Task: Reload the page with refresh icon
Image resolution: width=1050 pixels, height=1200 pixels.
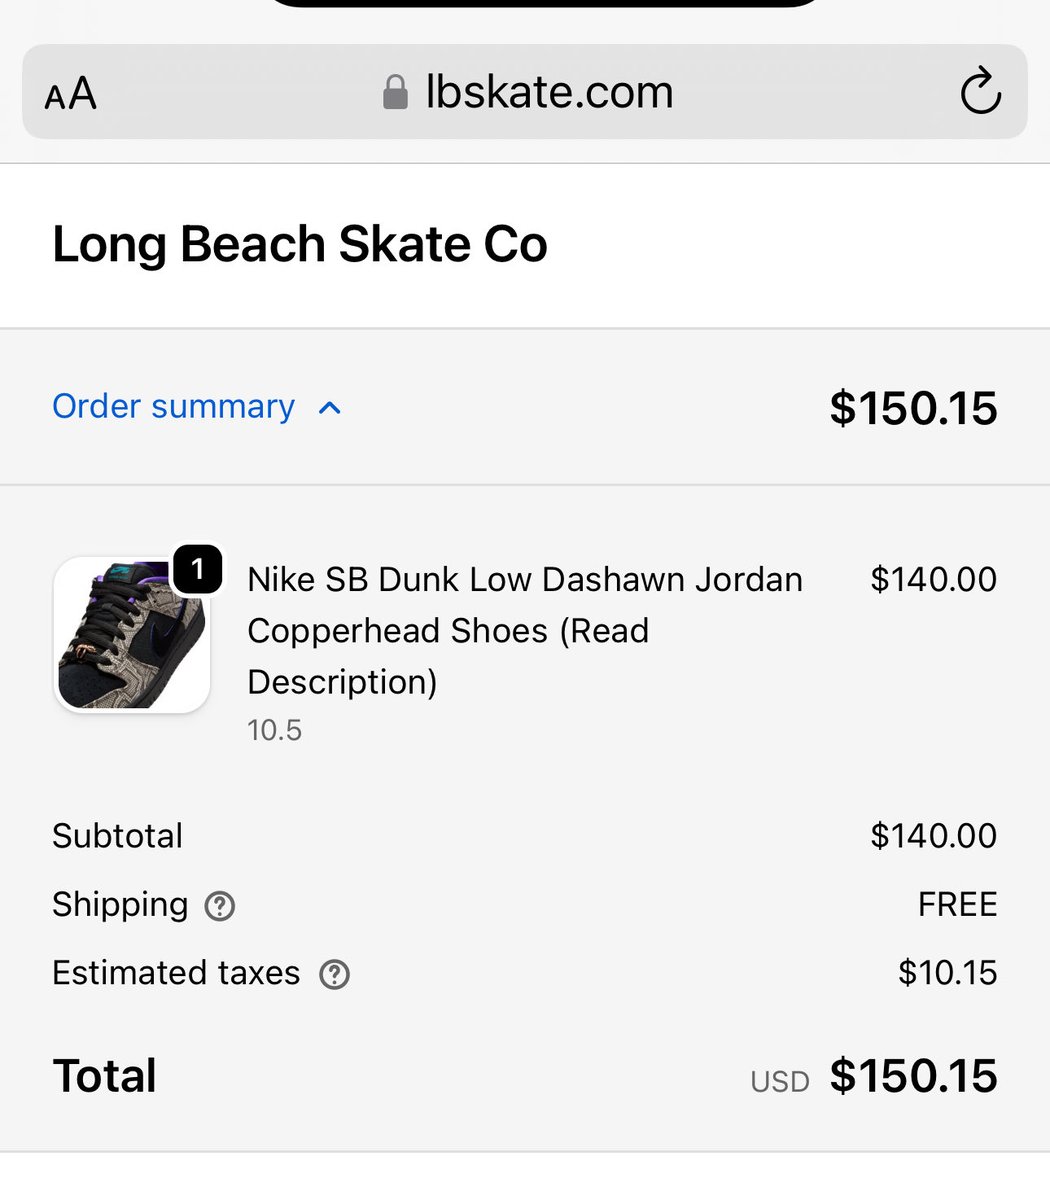Action: coord(981,92)
